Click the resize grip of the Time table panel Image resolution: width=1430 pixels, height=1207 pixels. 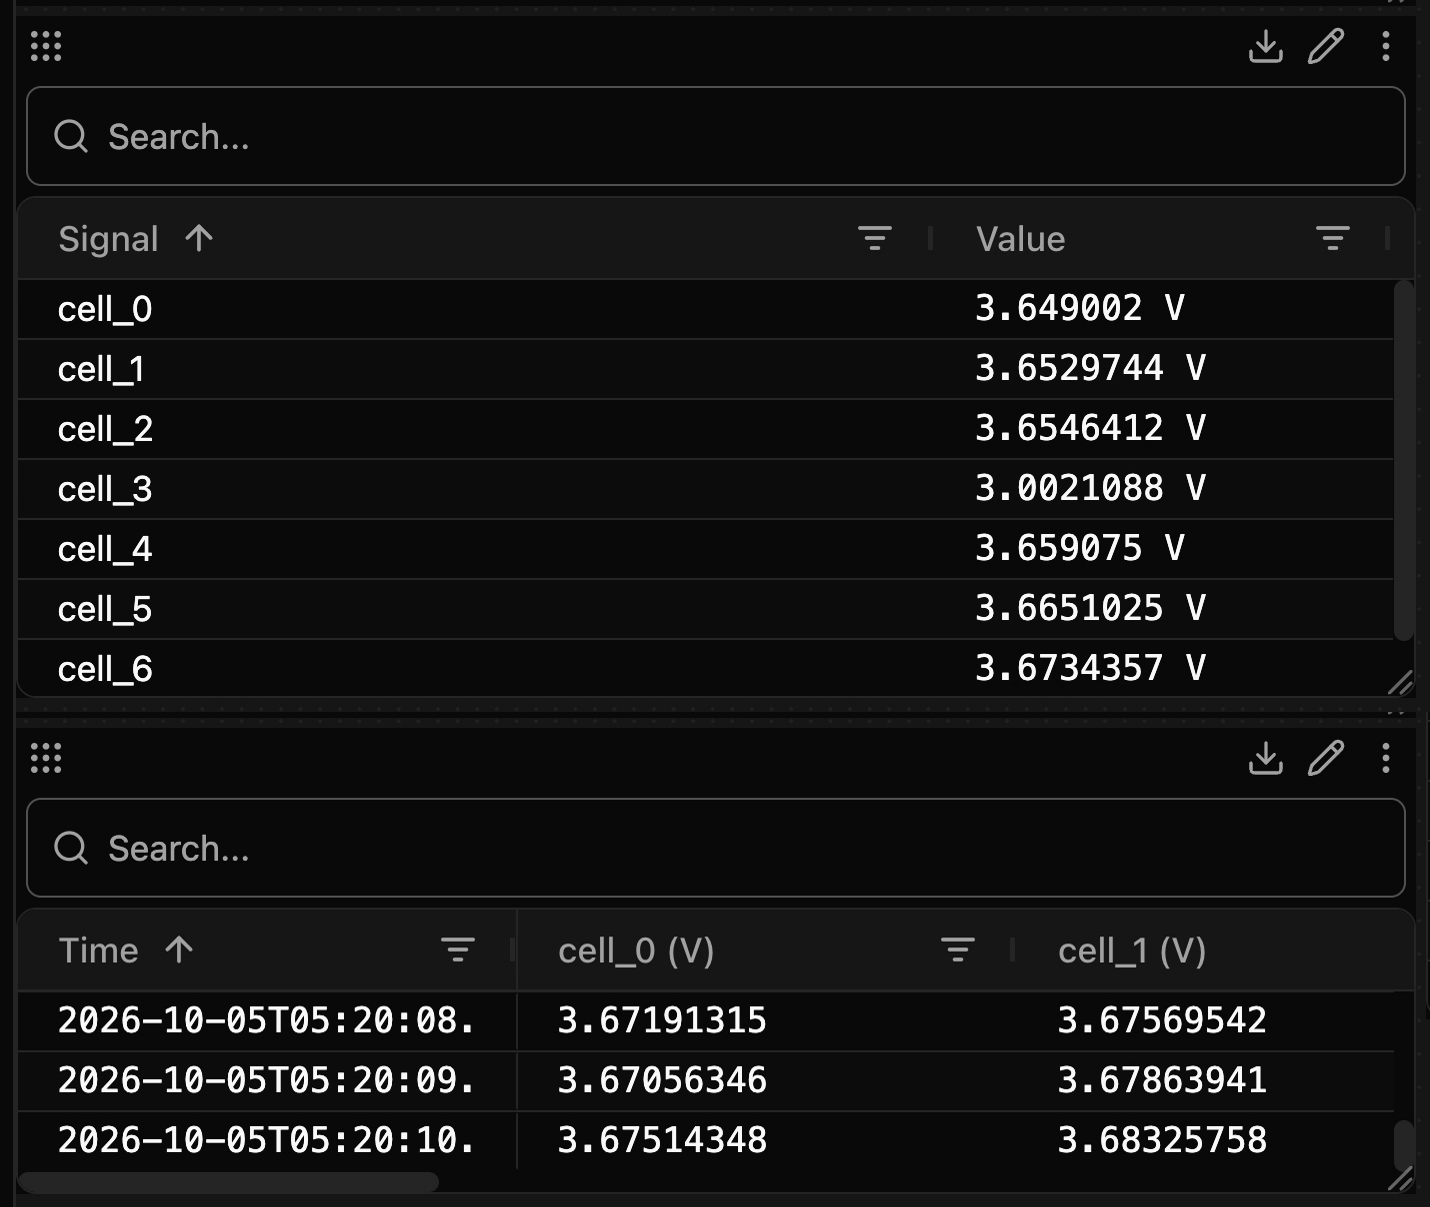1401,1179
